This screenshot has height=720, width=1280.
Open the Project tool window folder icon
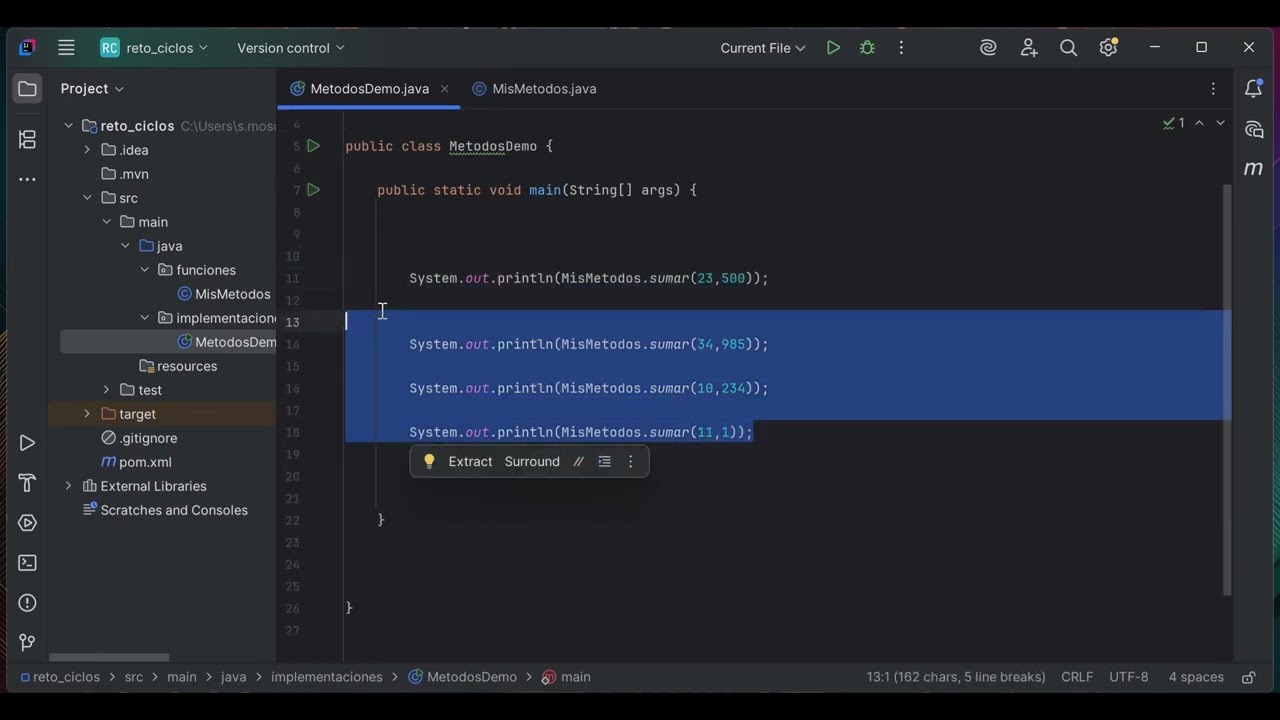pyautogui.click(x=28, y=89)
